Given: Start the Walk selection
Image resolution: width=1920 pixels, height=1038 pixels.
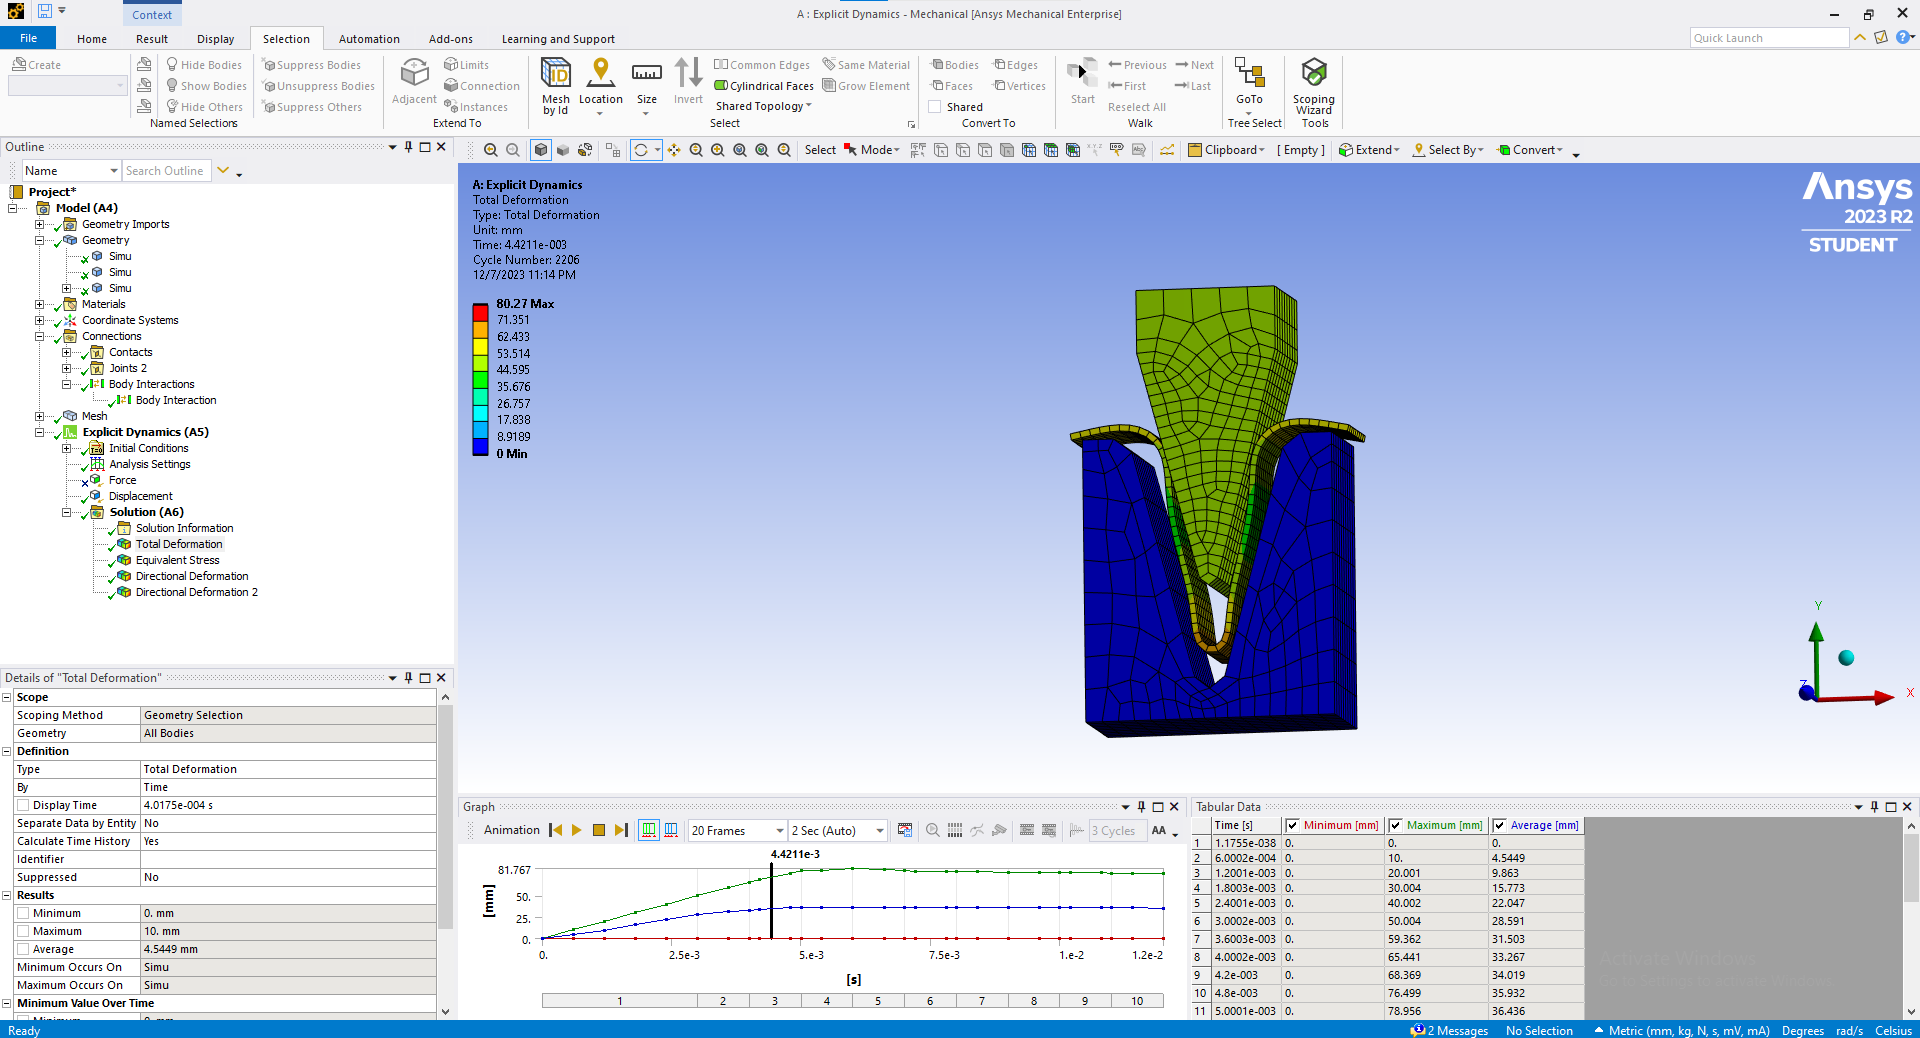Looking at the screenshot, I should pyautogui.click(x=1082, y=81).
